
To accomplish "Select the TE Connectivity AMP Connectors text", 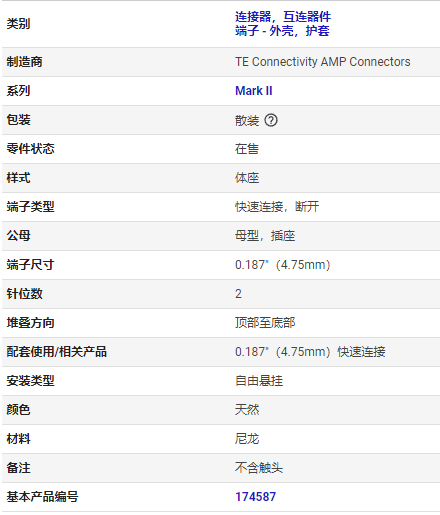I will point(322,62).
